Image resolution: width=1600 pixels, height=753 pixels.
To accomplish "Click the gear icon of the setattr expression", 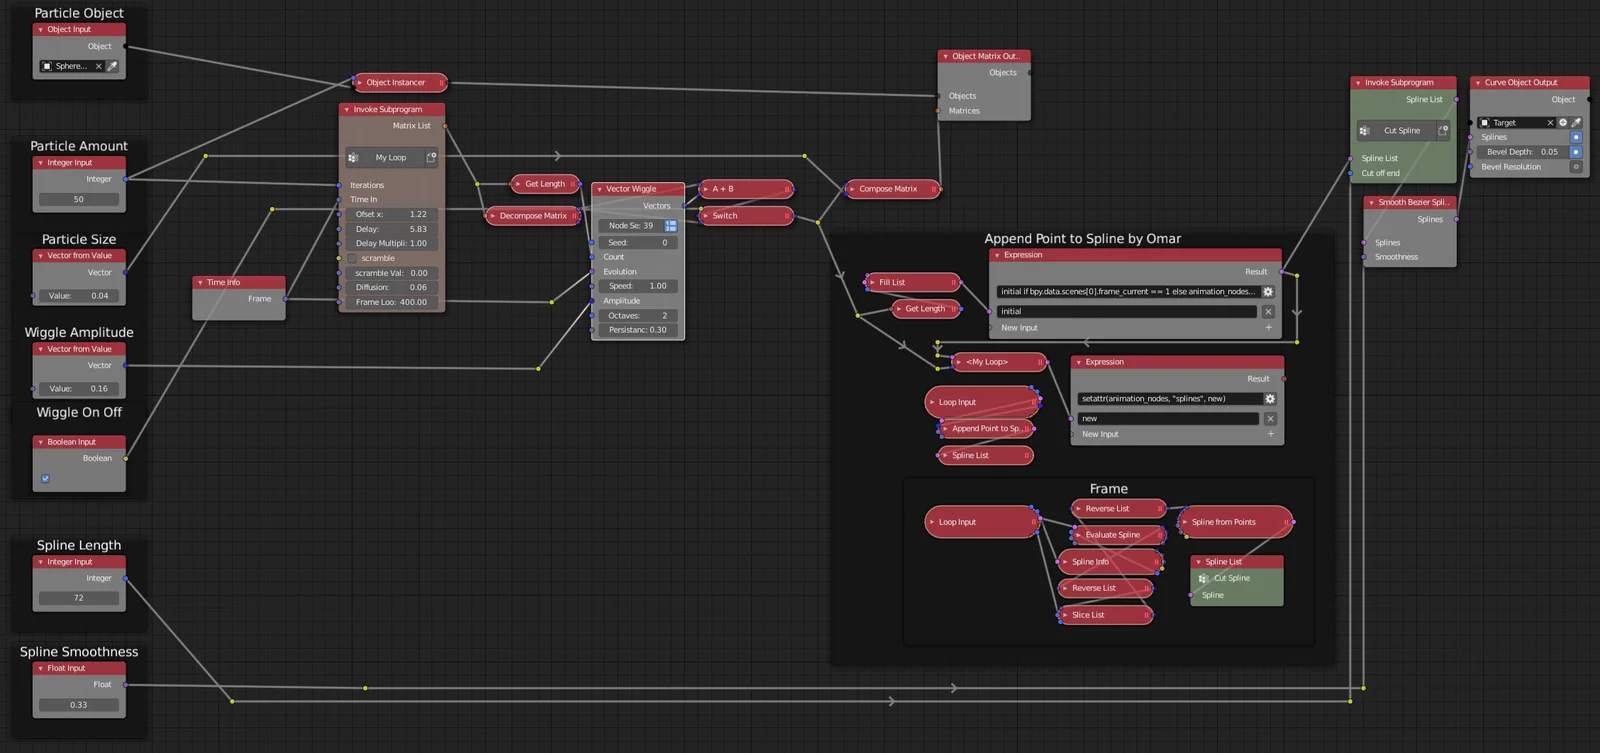I will [x=1270, y=398].
